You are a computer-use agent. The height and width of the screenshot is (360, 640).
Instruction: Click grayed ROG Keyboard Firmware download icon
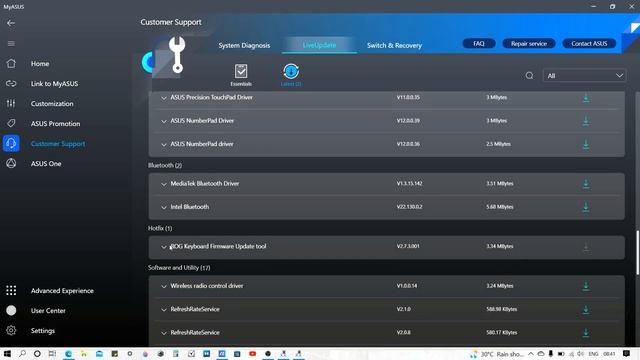tap(586, 247)
